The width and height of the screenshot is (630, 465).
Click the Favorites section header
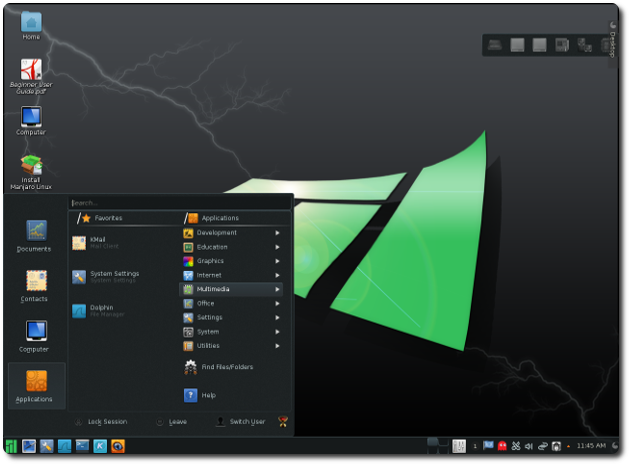point(108,218)
